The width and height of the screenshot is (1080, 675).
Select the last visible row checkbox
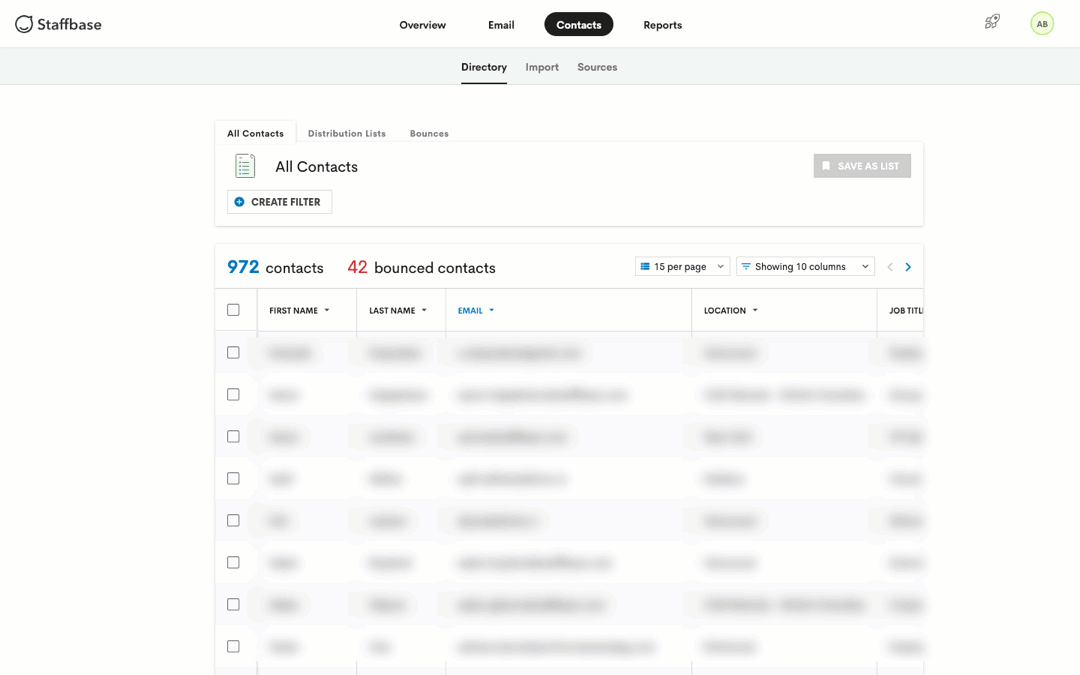pos(233,647)
